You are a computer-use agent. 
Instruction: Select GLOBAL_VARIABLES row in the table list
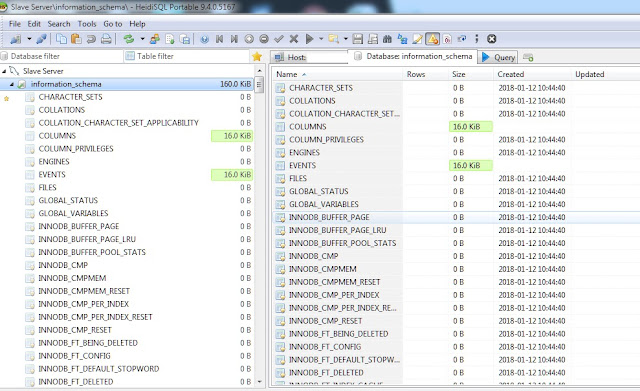click(x=456, y=204)
